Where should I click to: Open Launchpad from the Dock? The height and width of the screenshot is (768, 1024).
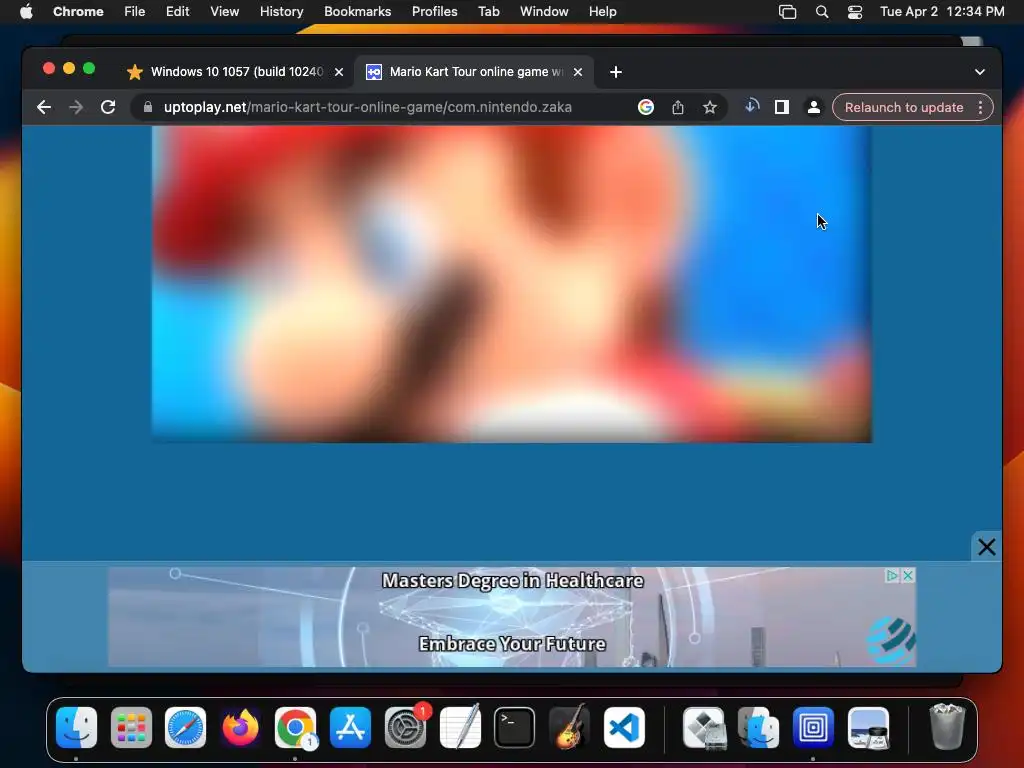tap(131, 727)
